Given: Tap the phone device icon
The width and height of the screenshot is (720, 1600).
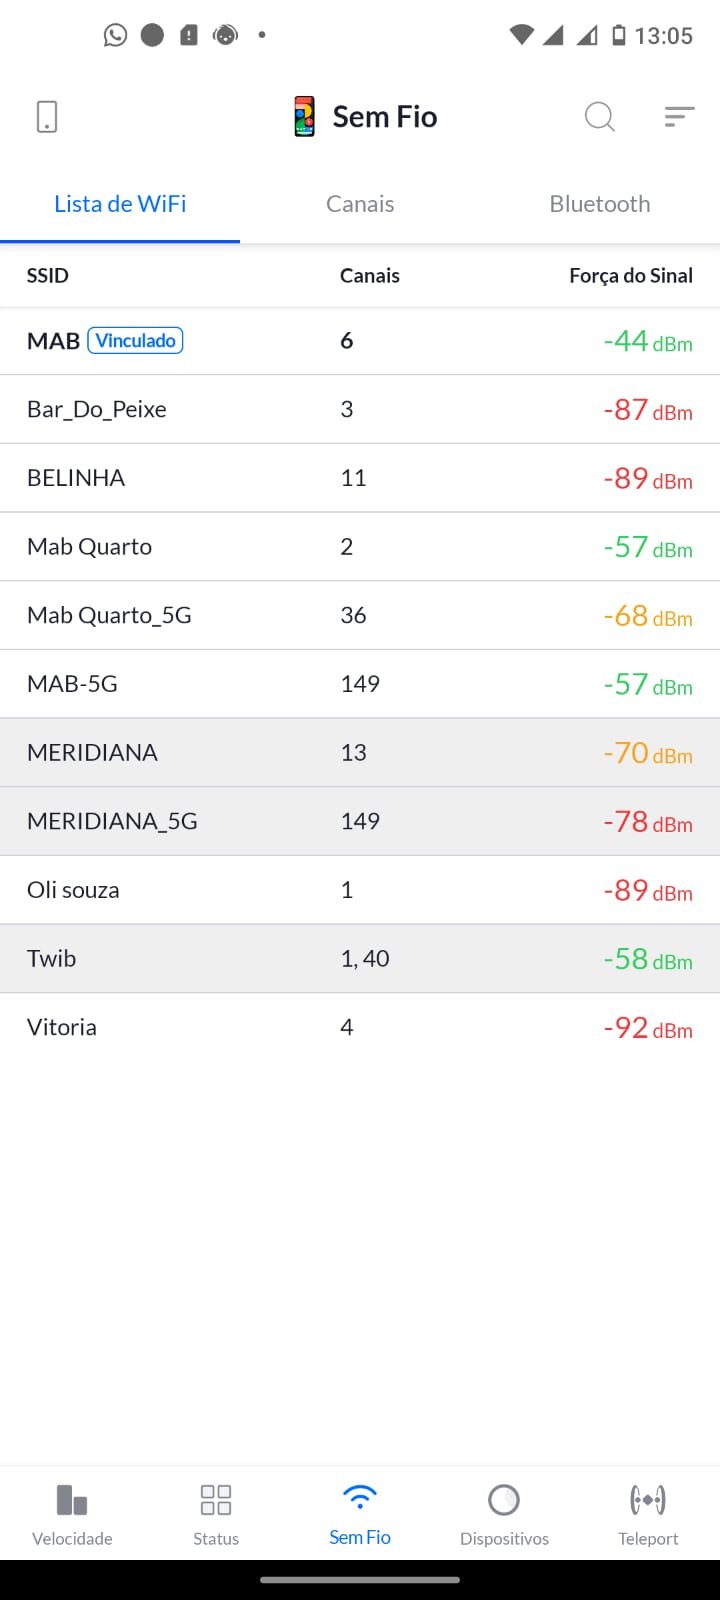Looking at the screenshot, I should click(x=47, y=117).
